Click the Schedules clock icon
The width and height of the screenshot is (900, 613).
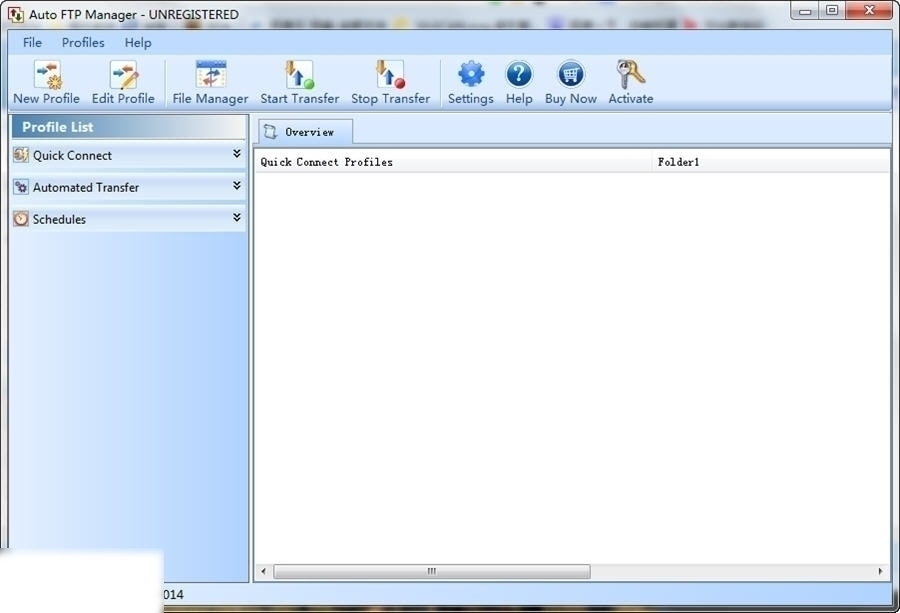coord(21,219)
